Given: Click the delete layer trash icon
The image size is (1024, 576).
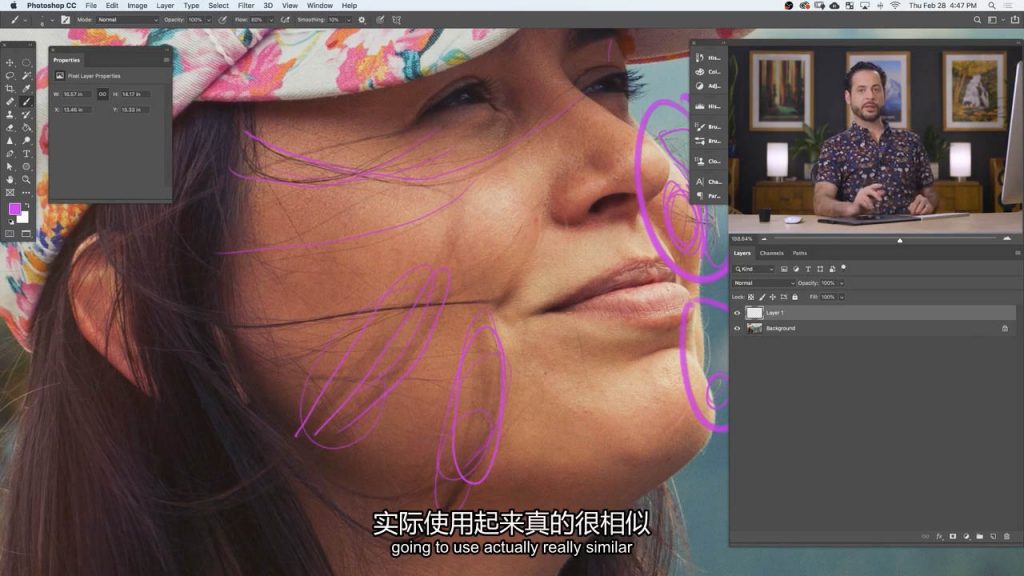Looking at the screenshot, I should pyautogui.click(x=1007, y=536).
